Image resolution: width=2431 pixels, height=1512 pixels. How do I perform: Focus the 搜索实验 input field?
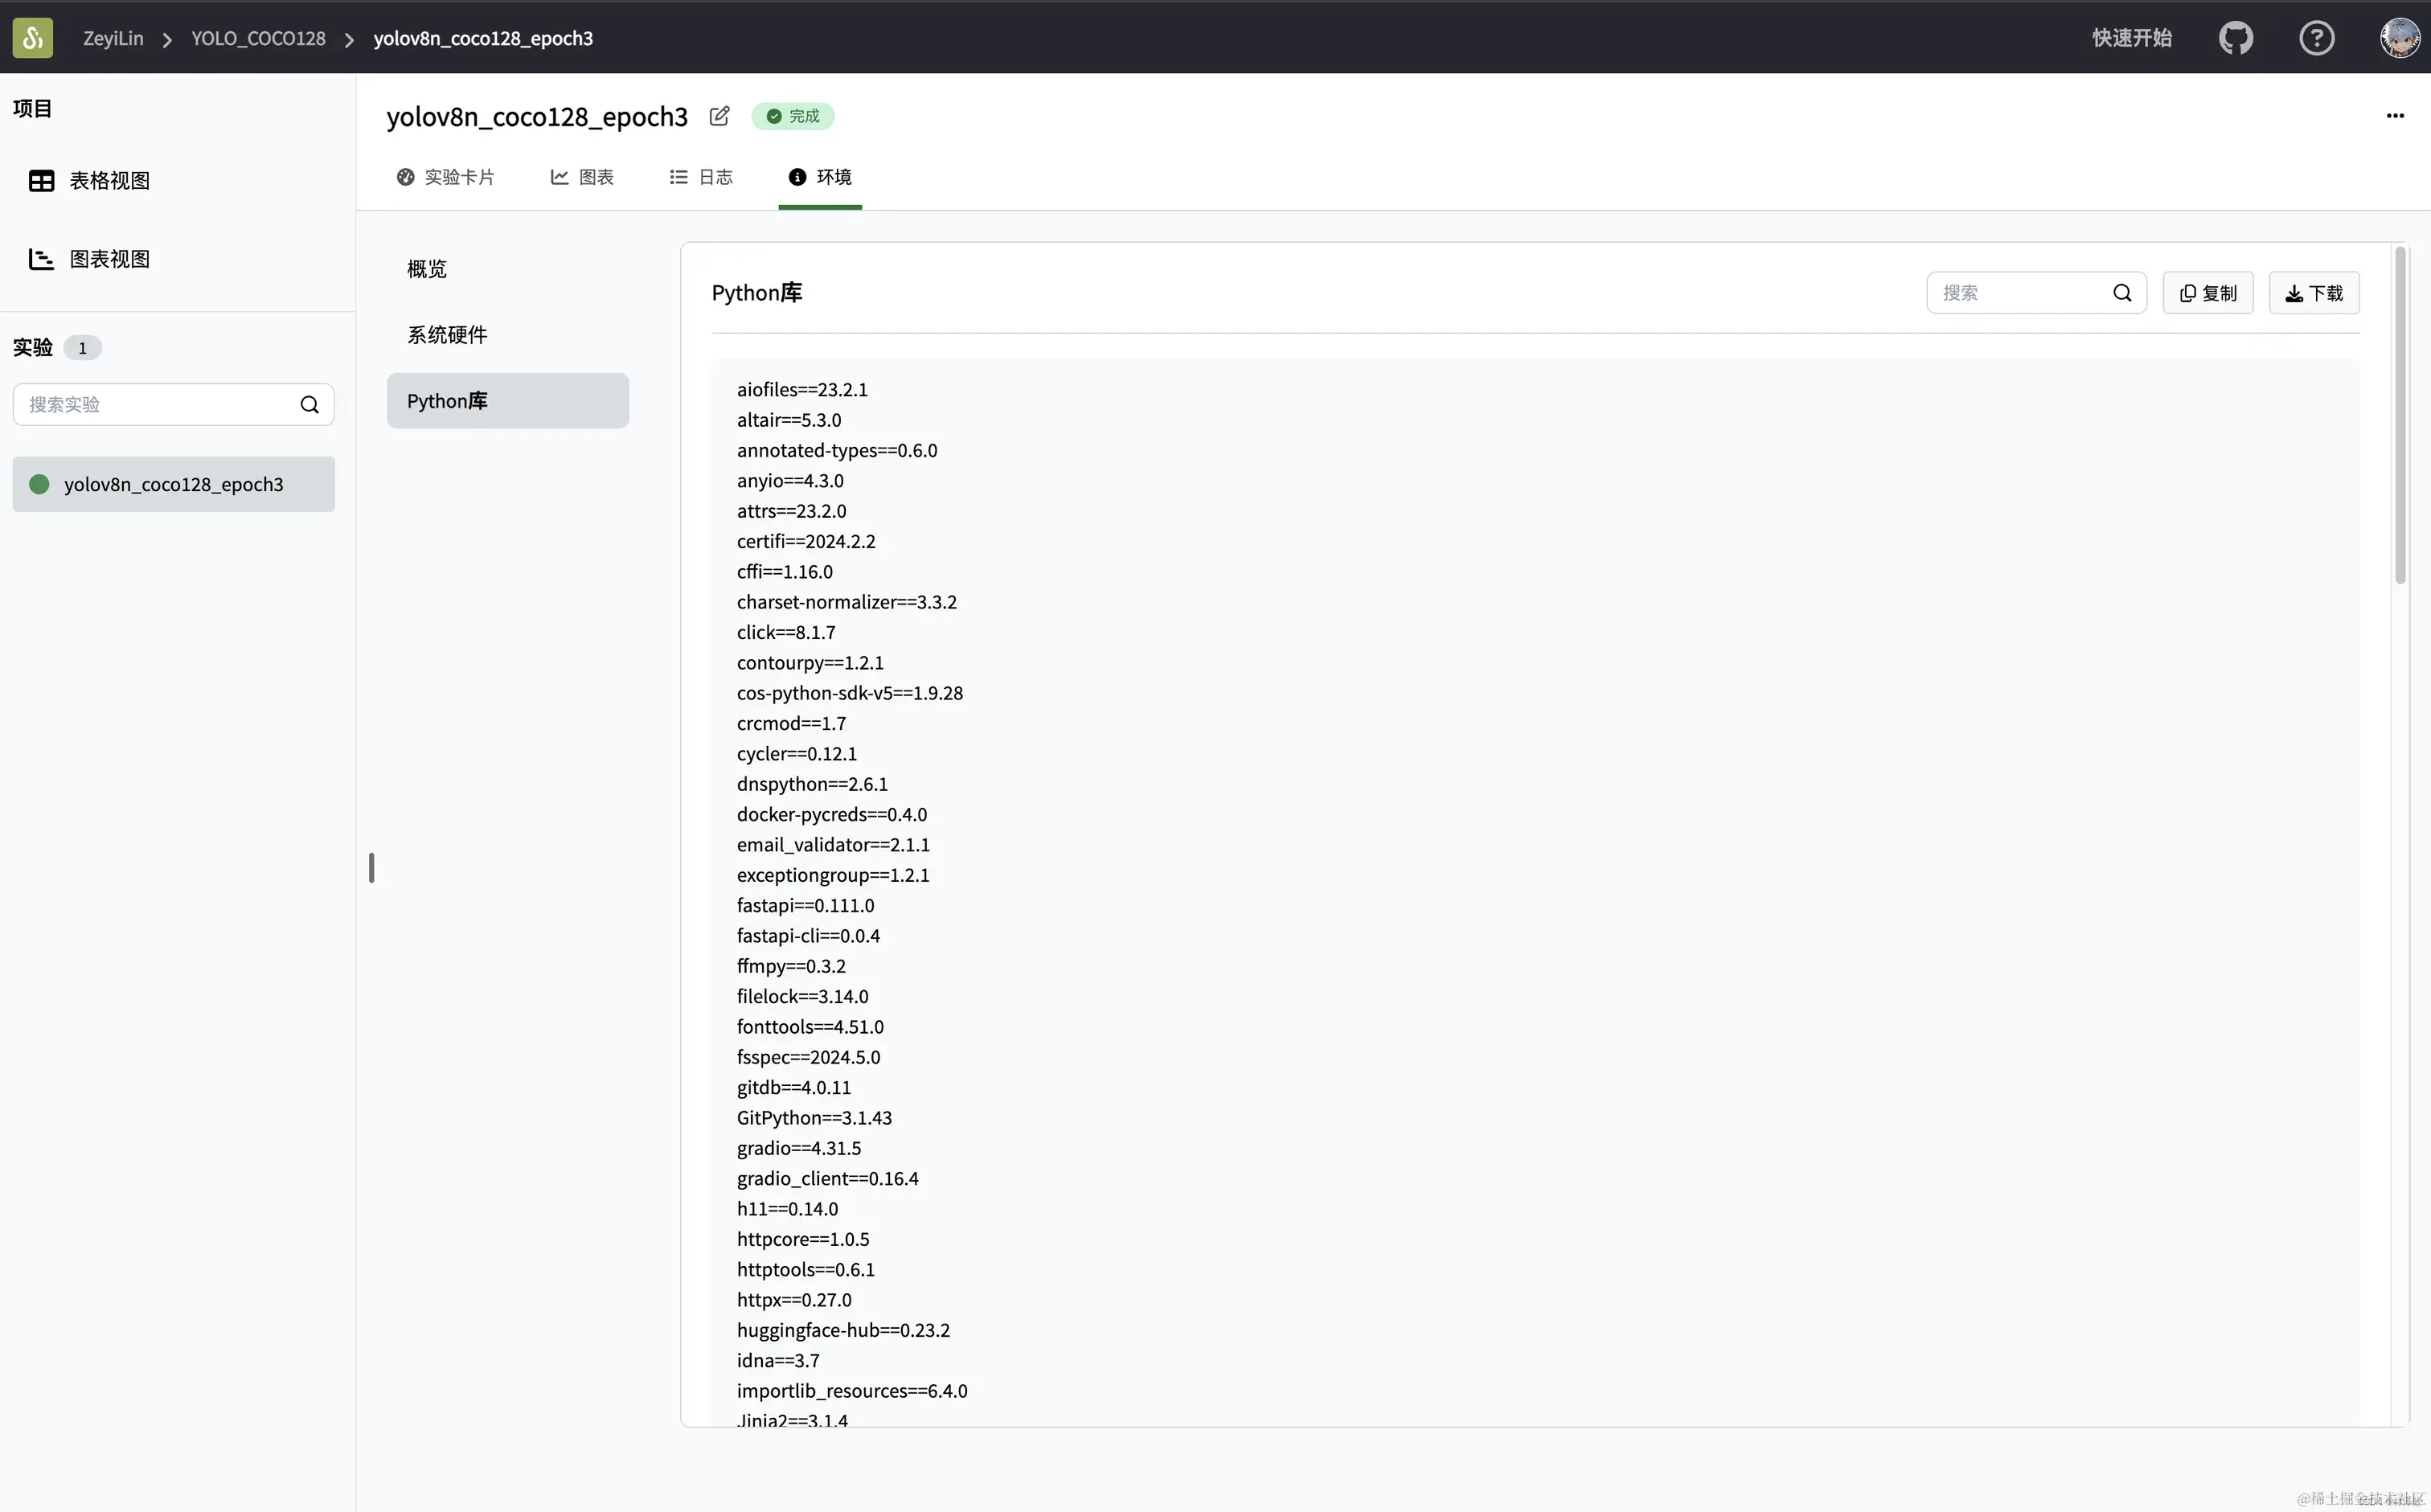(155, 405)
